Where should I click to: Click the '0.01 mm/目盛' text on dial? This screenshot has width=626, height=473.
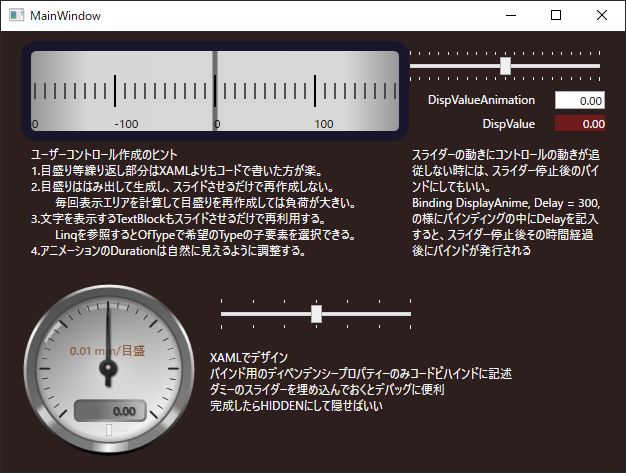(107, 351)
